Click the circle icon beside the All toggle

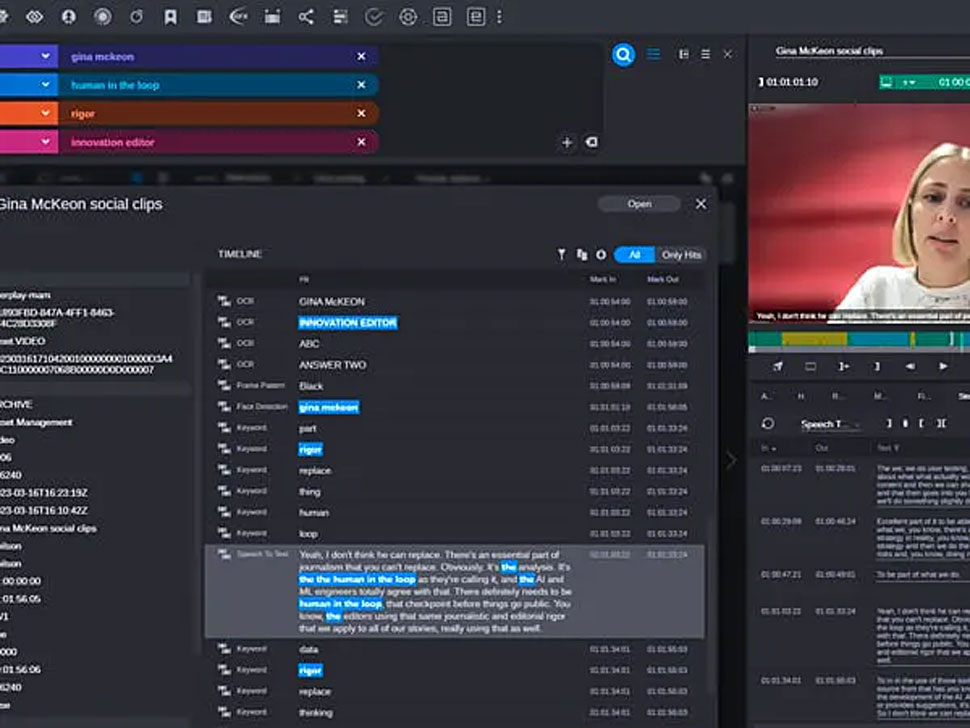pyautogui.click(x=601, y=254)
